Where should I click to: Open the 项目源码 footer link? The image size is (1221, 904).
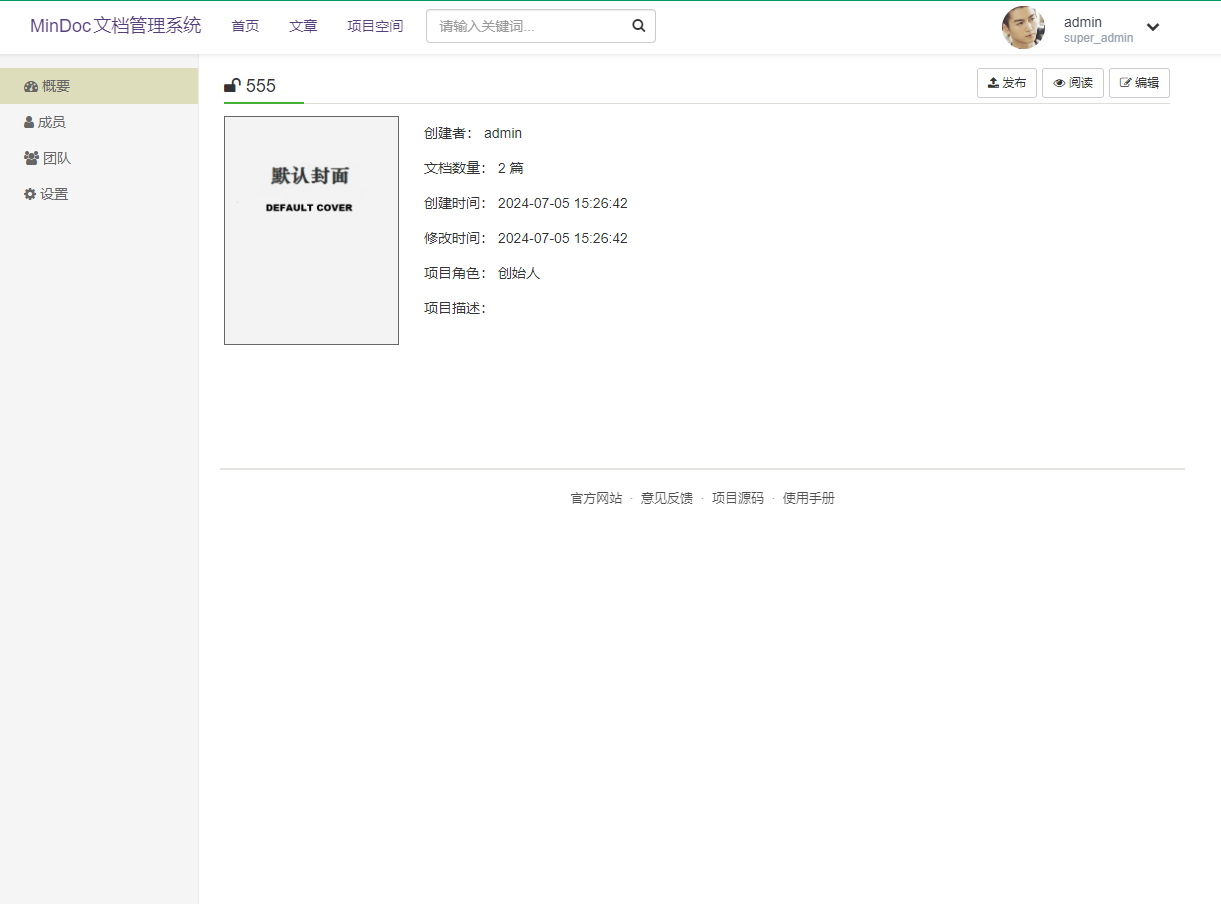[x=738, y=498]
